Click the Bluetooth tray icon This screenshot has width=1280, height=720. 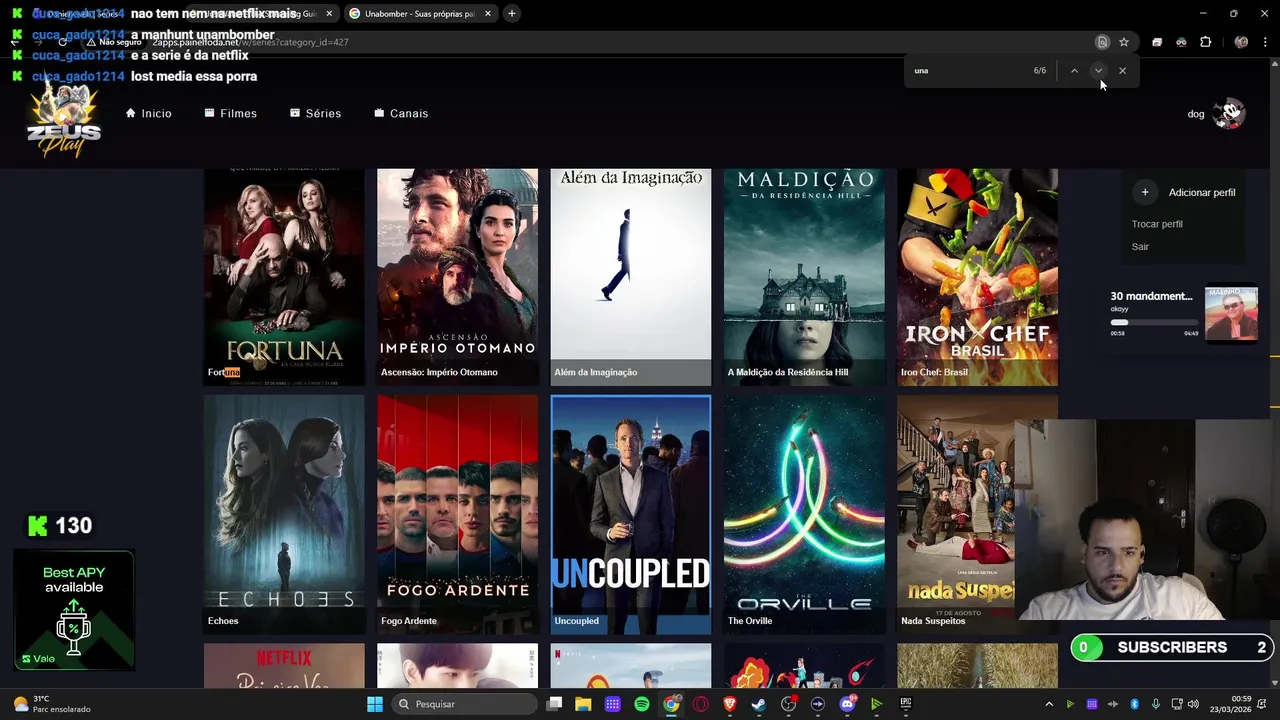1135,704
